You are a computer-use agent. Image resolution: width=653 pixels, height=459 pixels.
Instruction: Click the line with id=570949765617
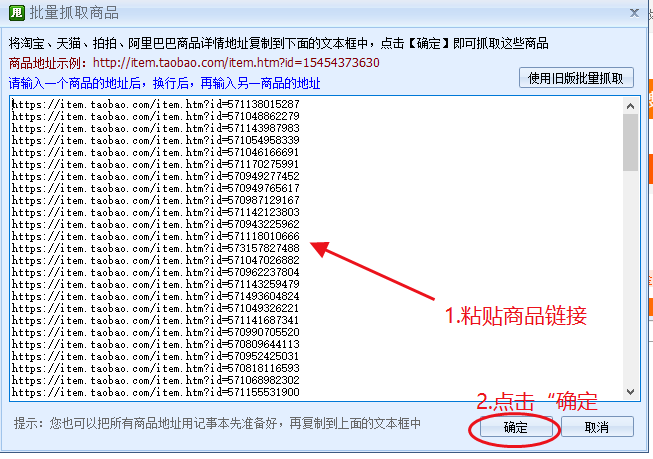click(156, 188)
